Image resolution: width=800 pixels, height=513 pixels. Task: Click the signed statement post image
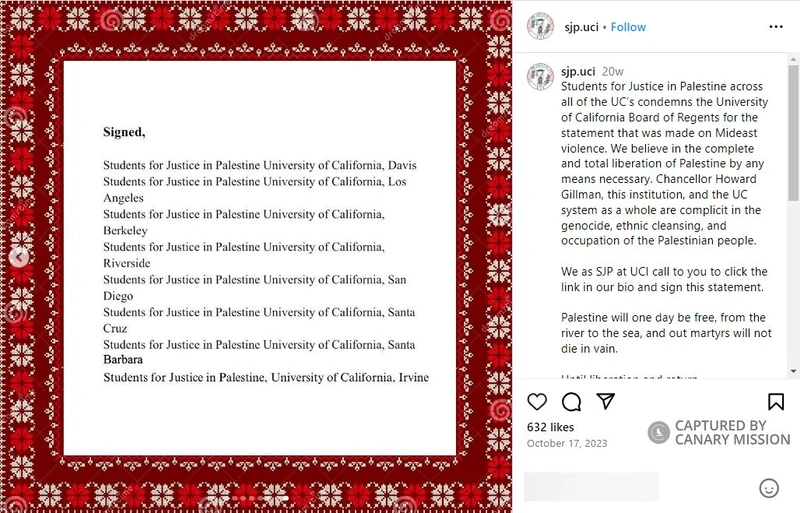[x=259, y=257]
